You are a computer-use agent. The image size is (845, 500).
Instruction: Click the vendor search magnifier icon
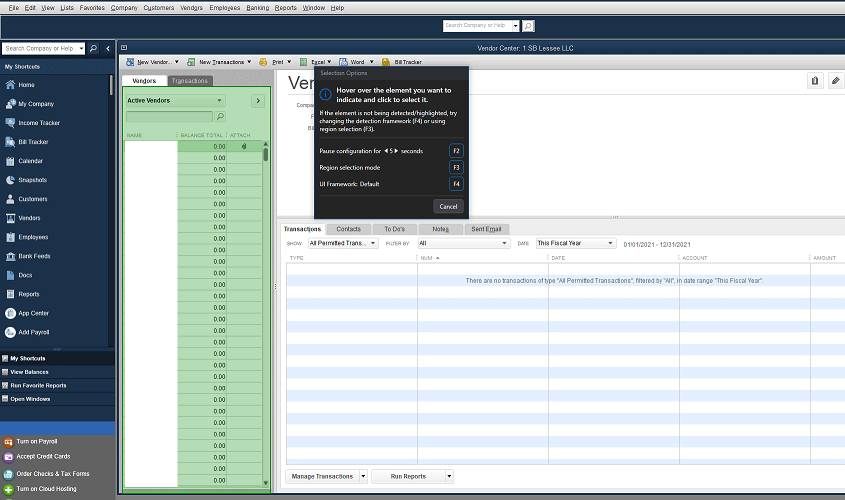tap(220, 117)
